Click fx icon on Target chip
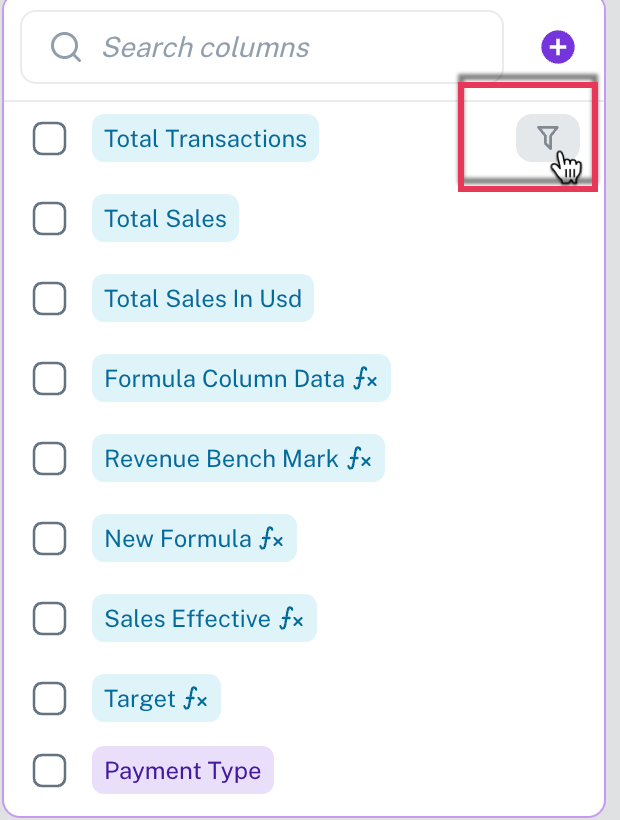Screen dimensions: 620x820 (x=196, y=698)
